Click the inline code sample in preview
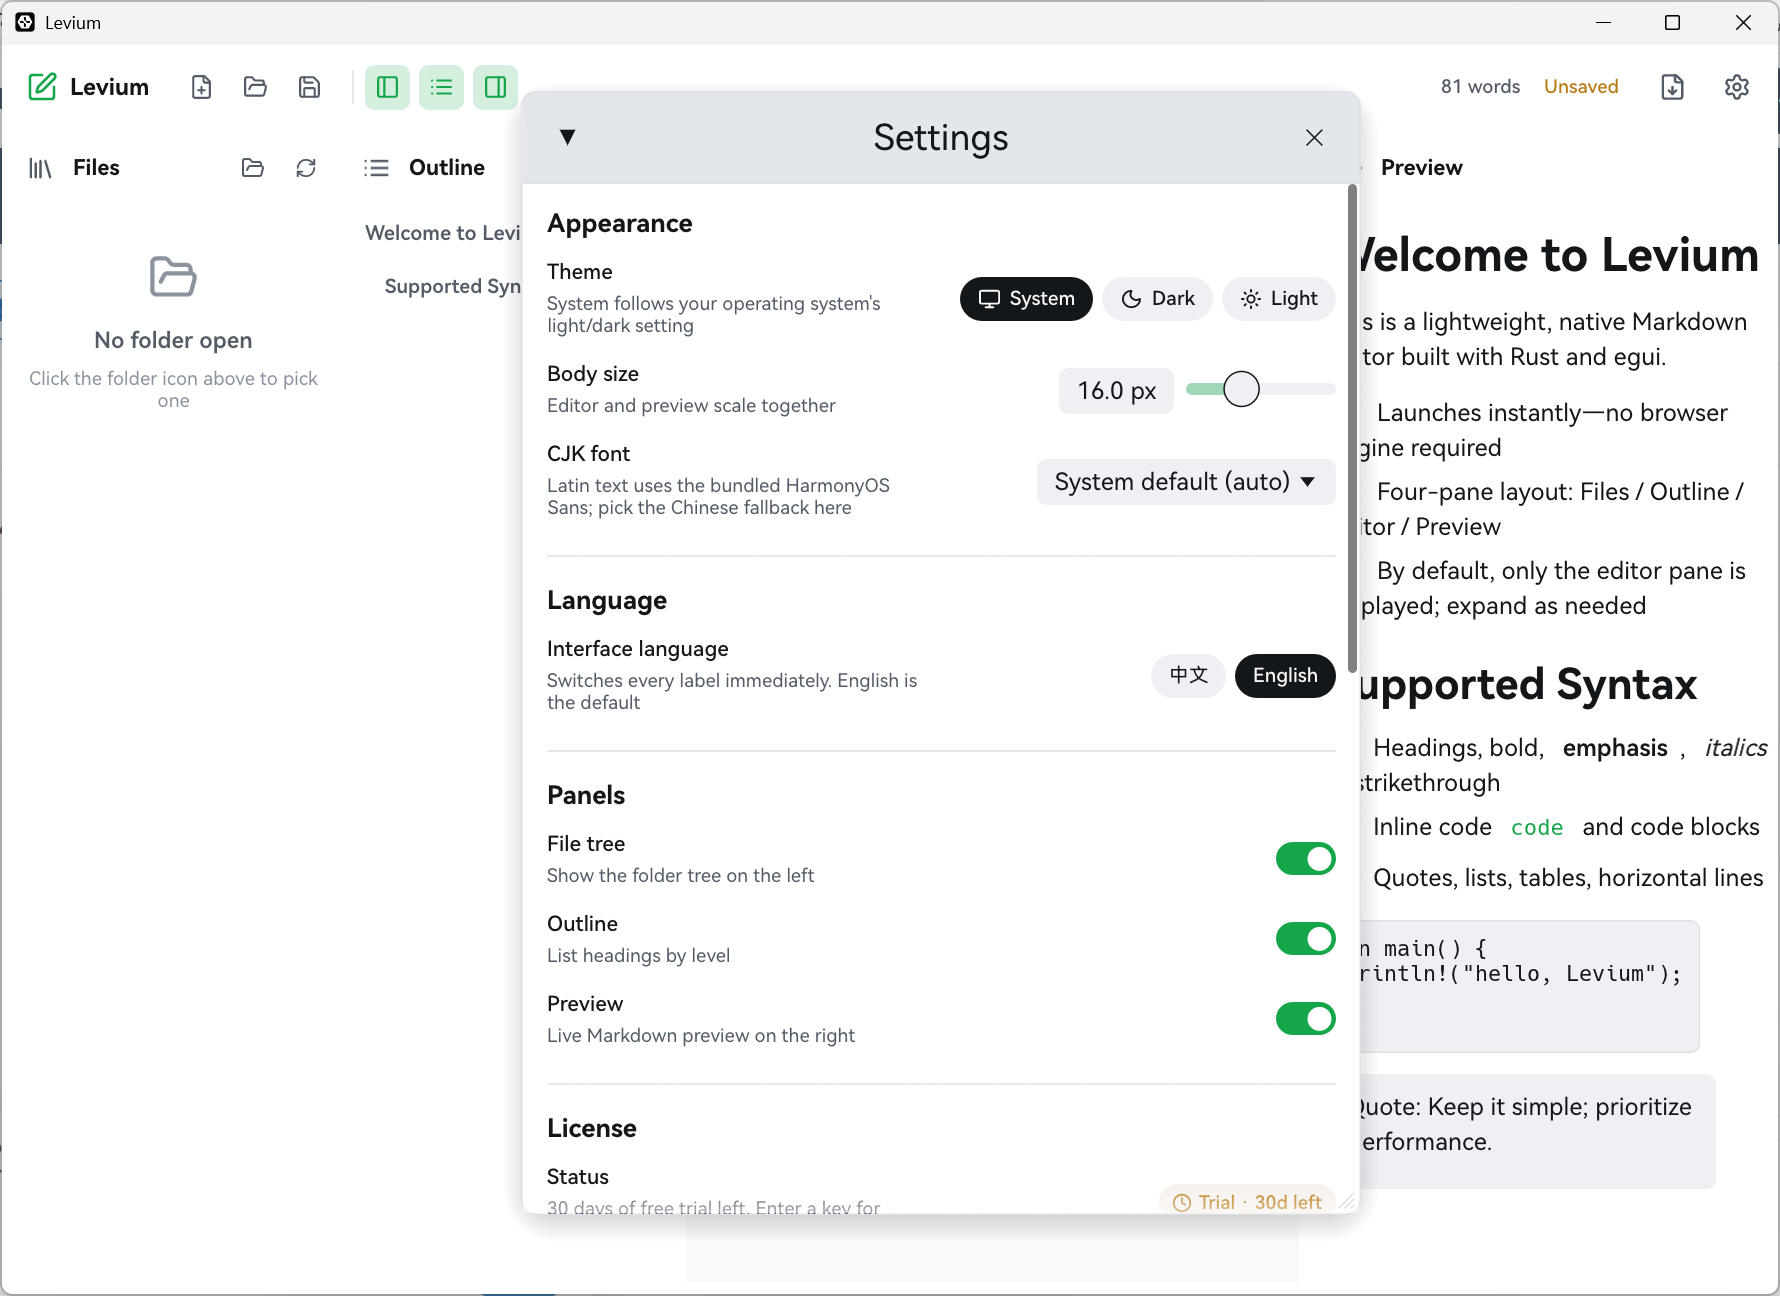This screenshot has height=1296, width=1780. [x=1537, y=827]
